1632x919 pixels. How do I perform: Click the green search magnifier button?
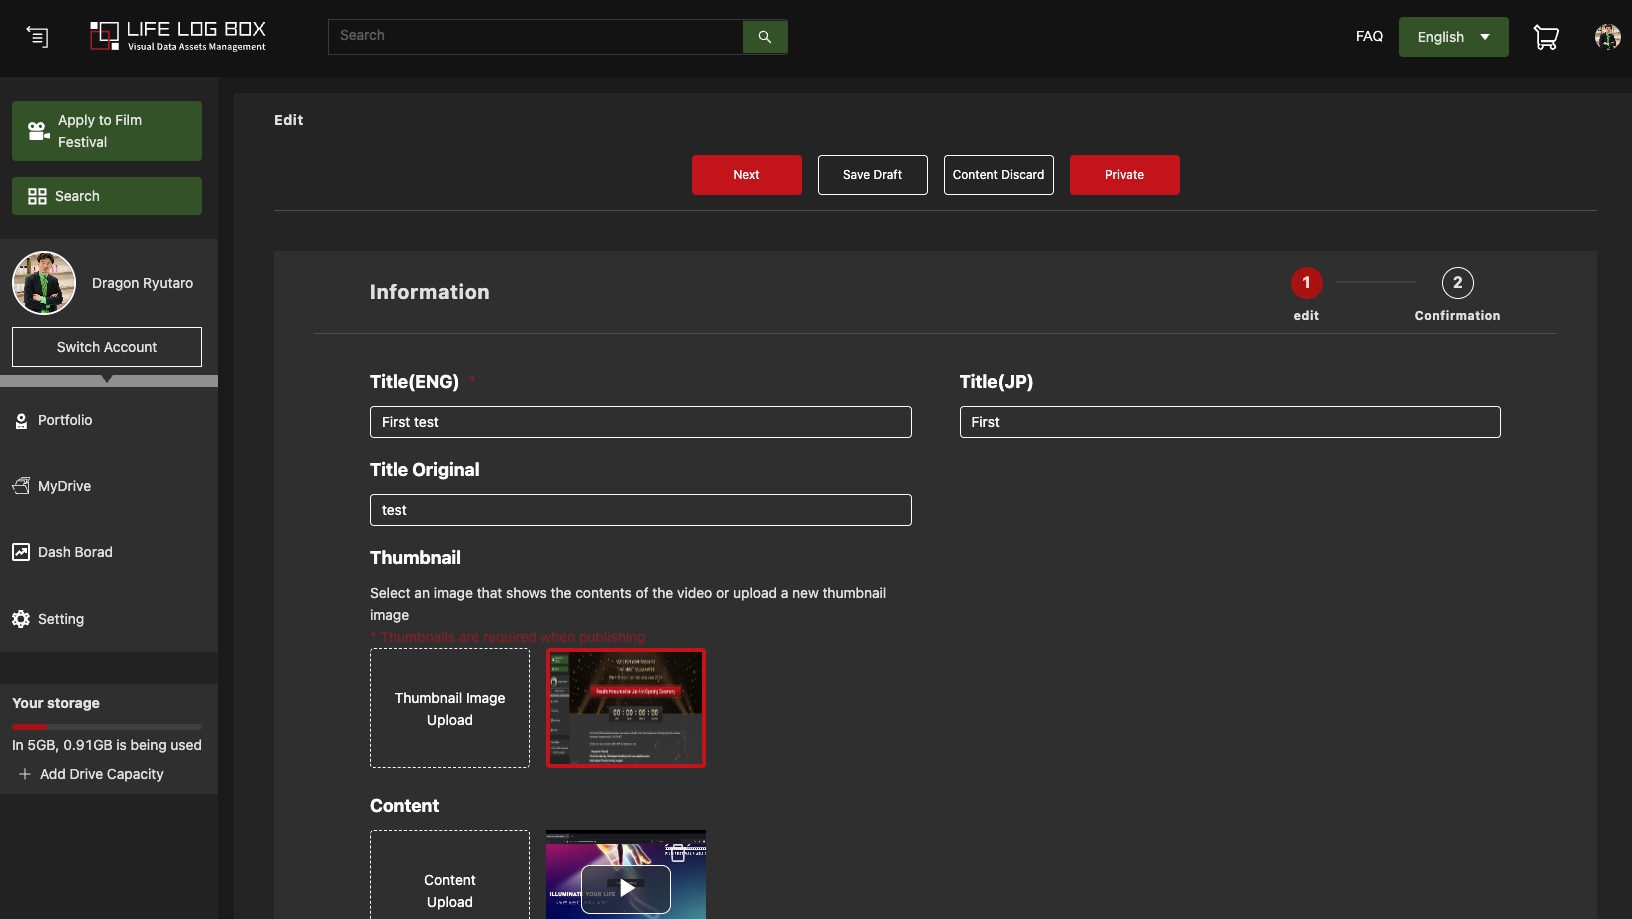(x=765, y=37)
